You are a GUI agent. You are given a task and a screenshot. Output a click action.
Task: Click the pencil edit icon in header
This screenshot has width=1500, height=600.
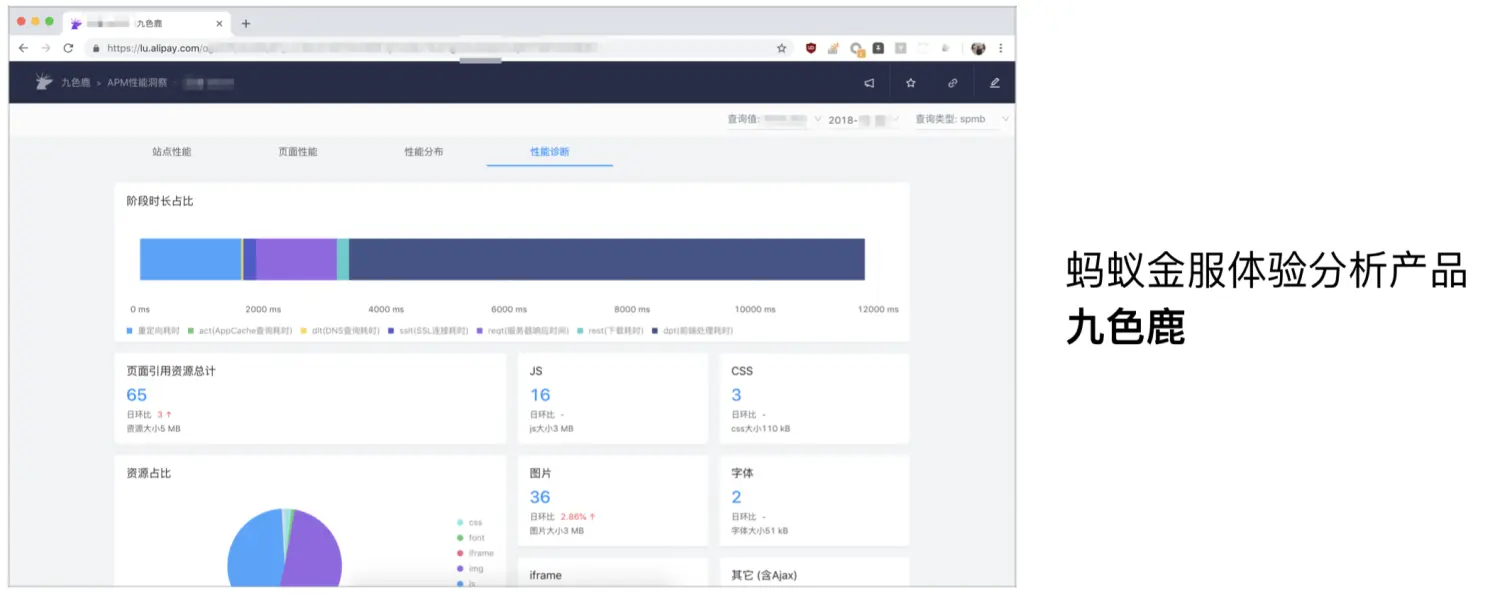pos(994,83)
